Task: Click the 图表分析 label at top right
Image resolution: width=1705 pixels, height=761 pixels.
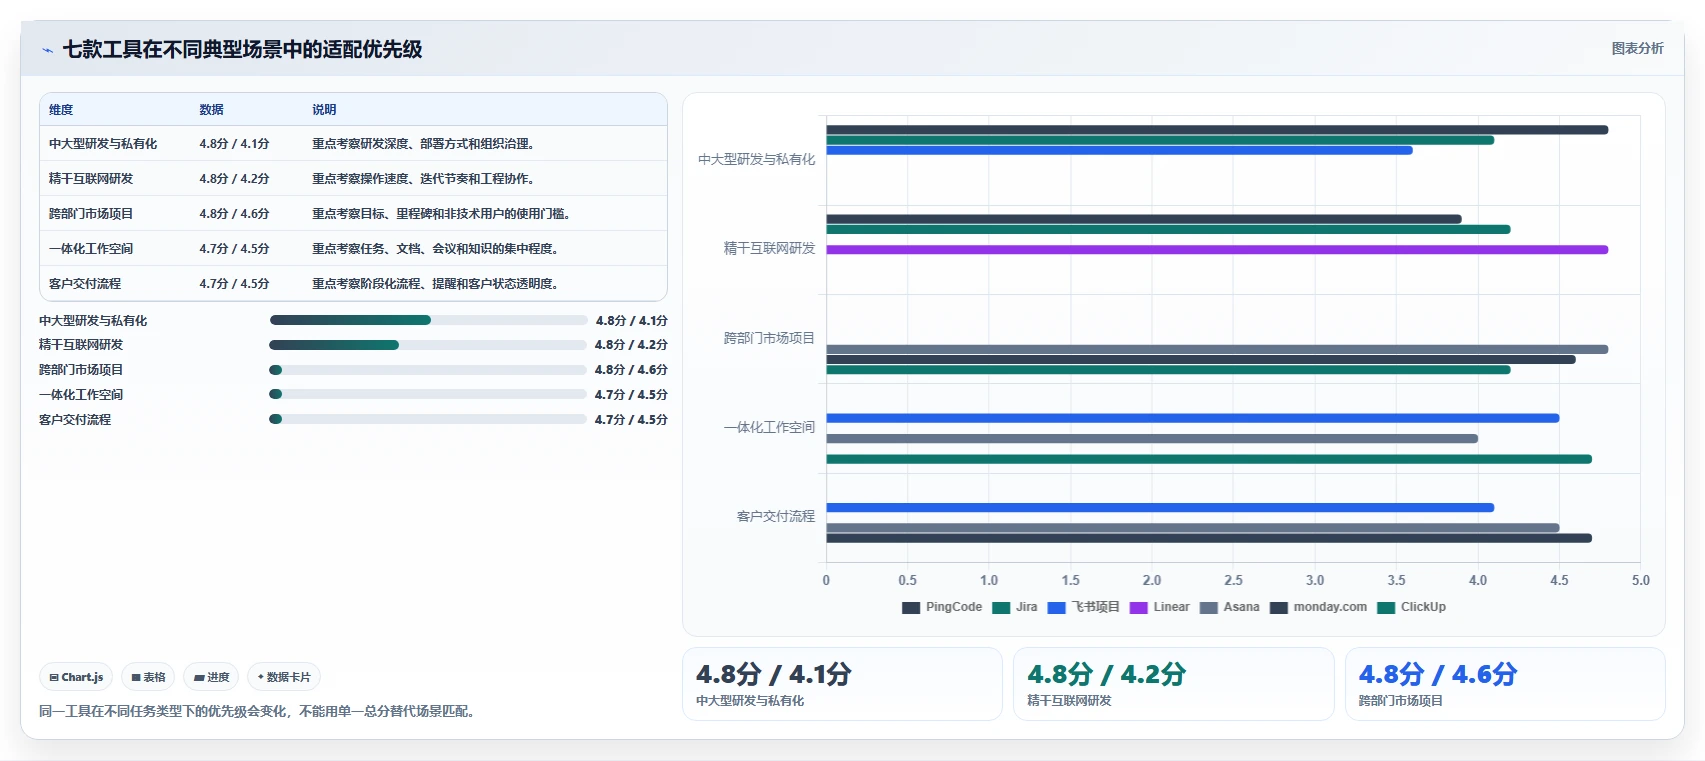Action: (1637, 48)
